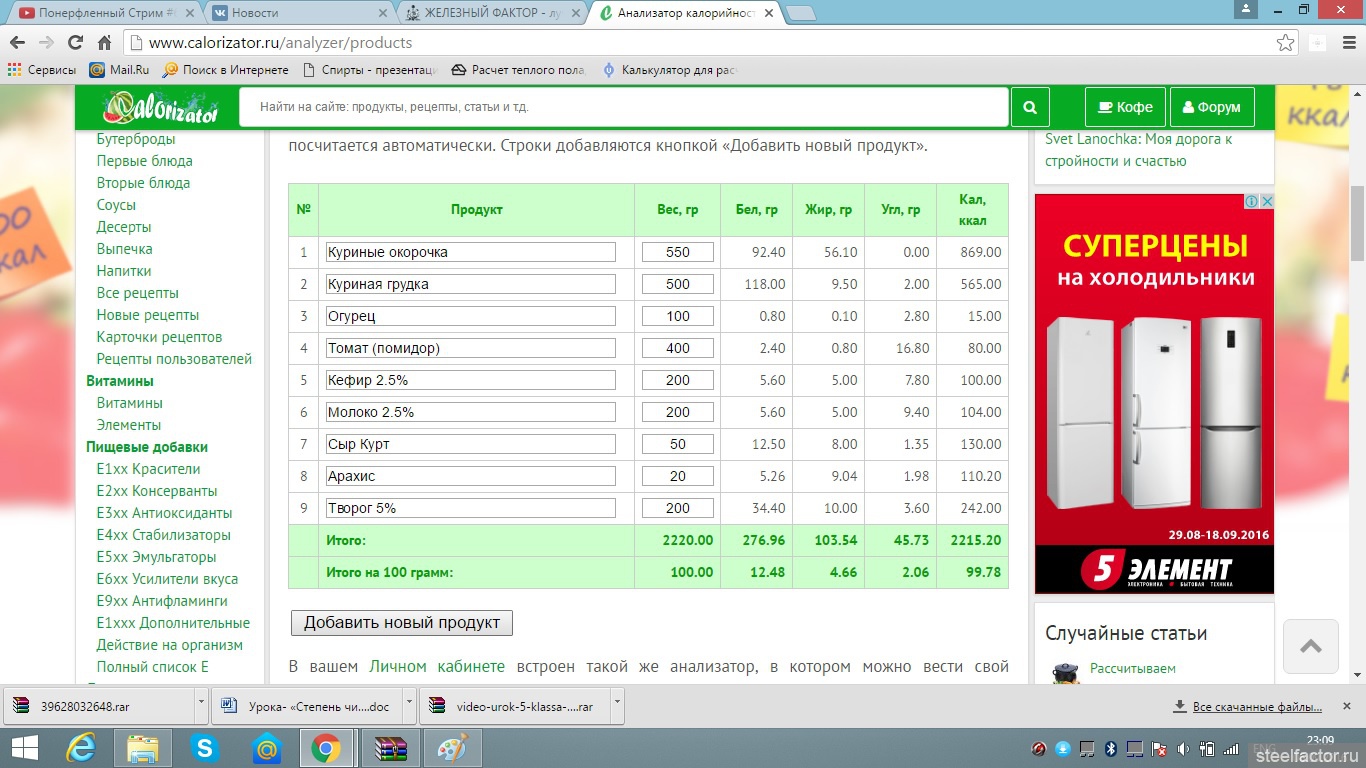
Task: Click the refrigerator ad banner image
Action: click(x=1154, y=393)
